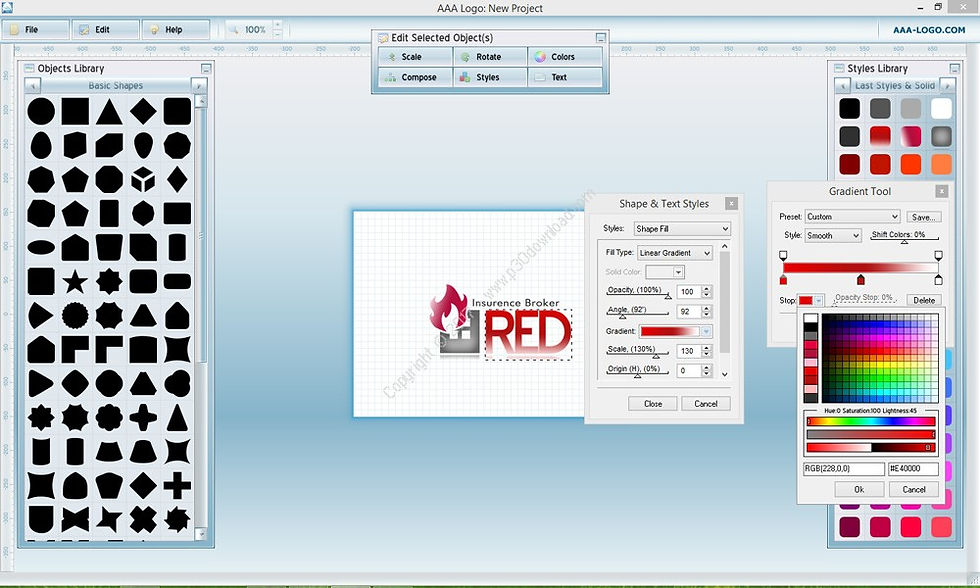Apply the black style swatch in Styles Library
Viewport: 980px width, 588px height.
[x=849, y=108]
